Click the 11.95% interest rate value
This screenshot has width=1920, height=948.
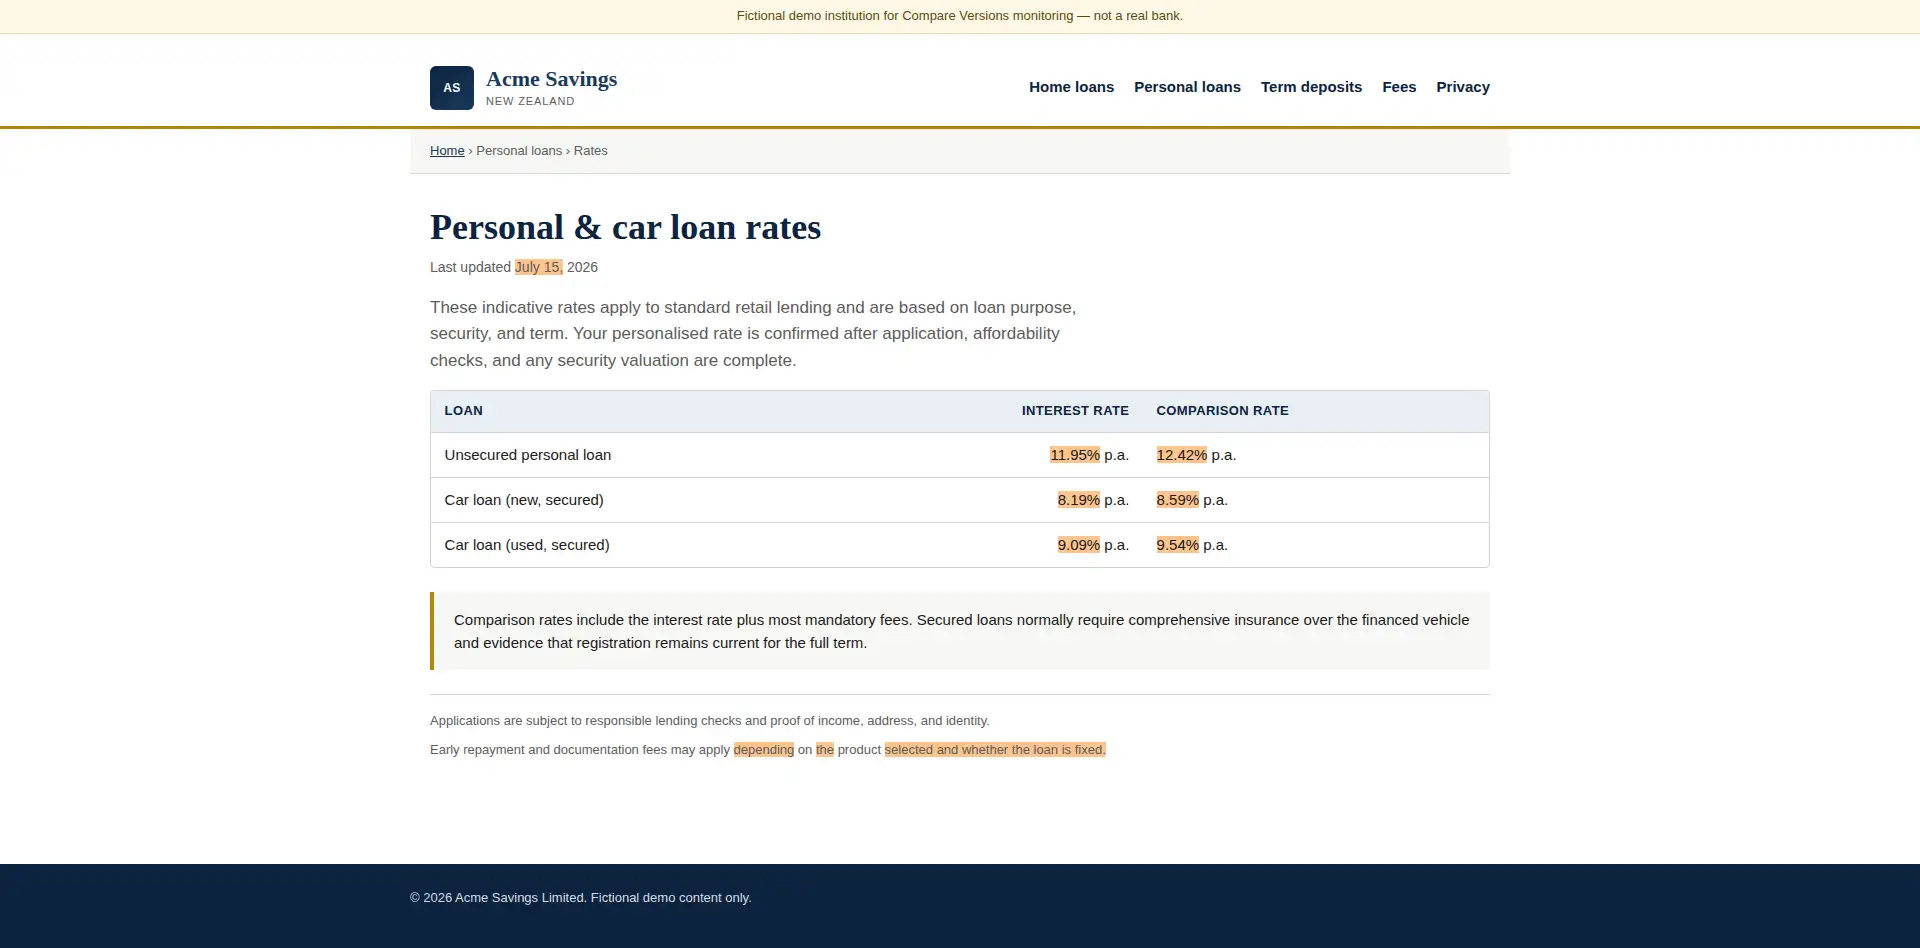click(x=1075, y=455)
